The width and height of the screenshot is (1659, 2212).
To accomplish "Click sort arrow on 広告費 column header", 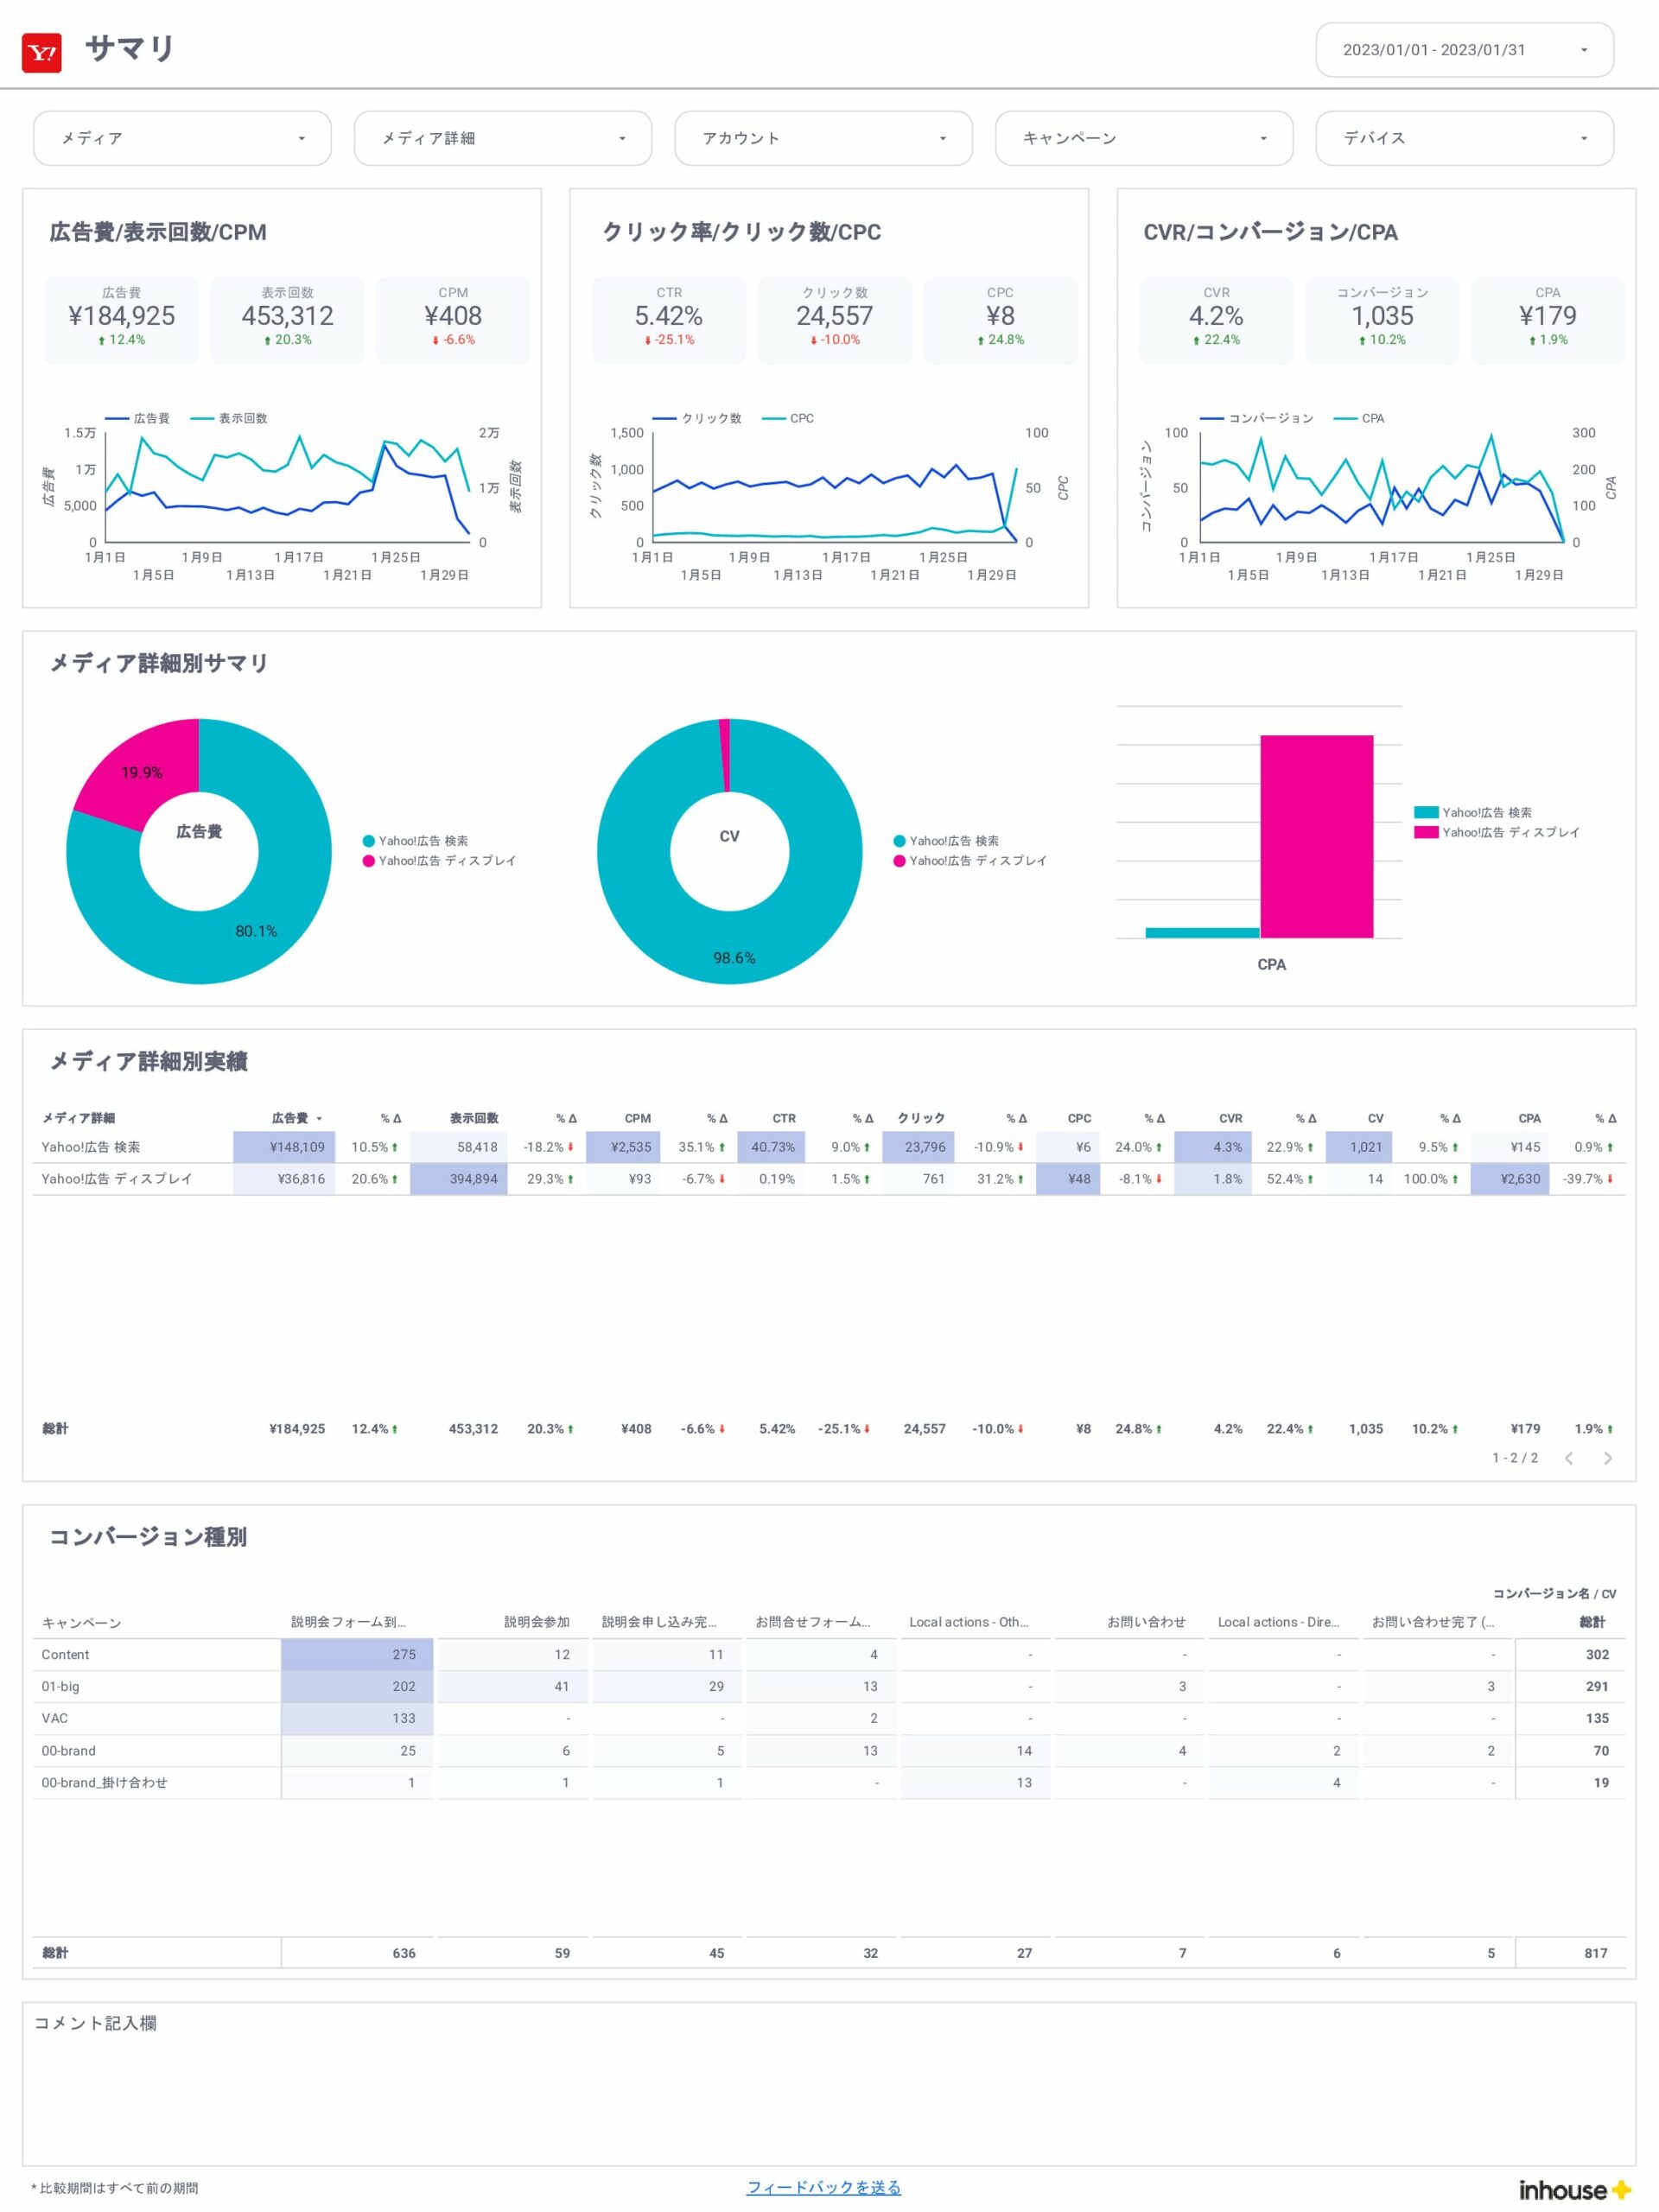I will point(319,1119).
